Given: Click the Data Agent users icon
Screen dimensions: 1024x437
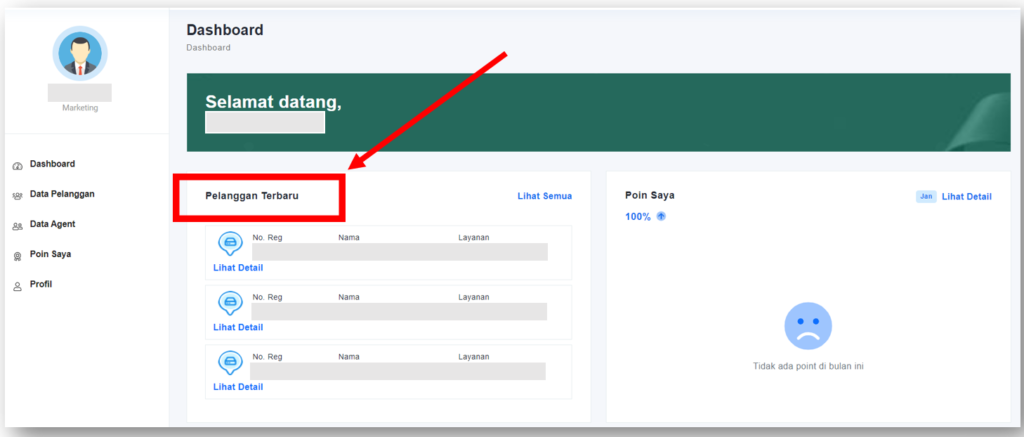Looking at the screenshot, I should 18,226.
